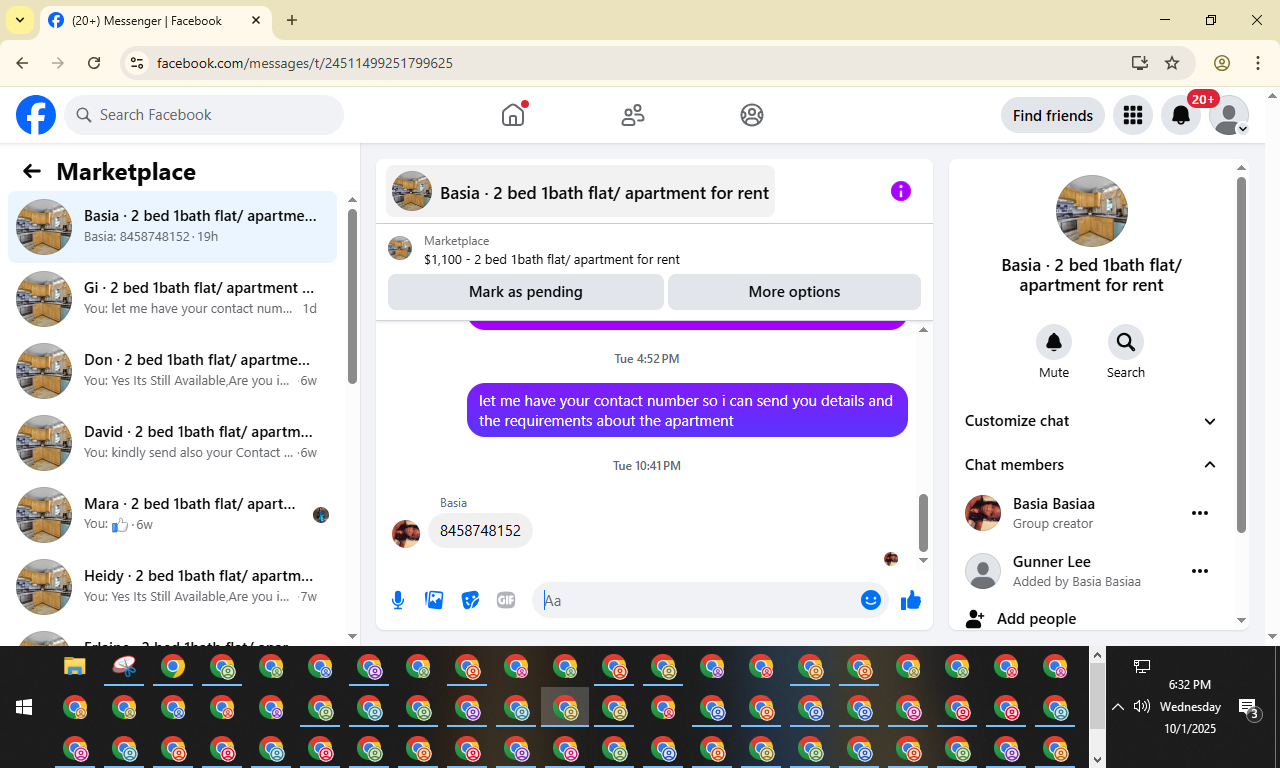1280x768 pixels.
Task: Click the purple contact number message bubble
Action: (x=687, y=410)
